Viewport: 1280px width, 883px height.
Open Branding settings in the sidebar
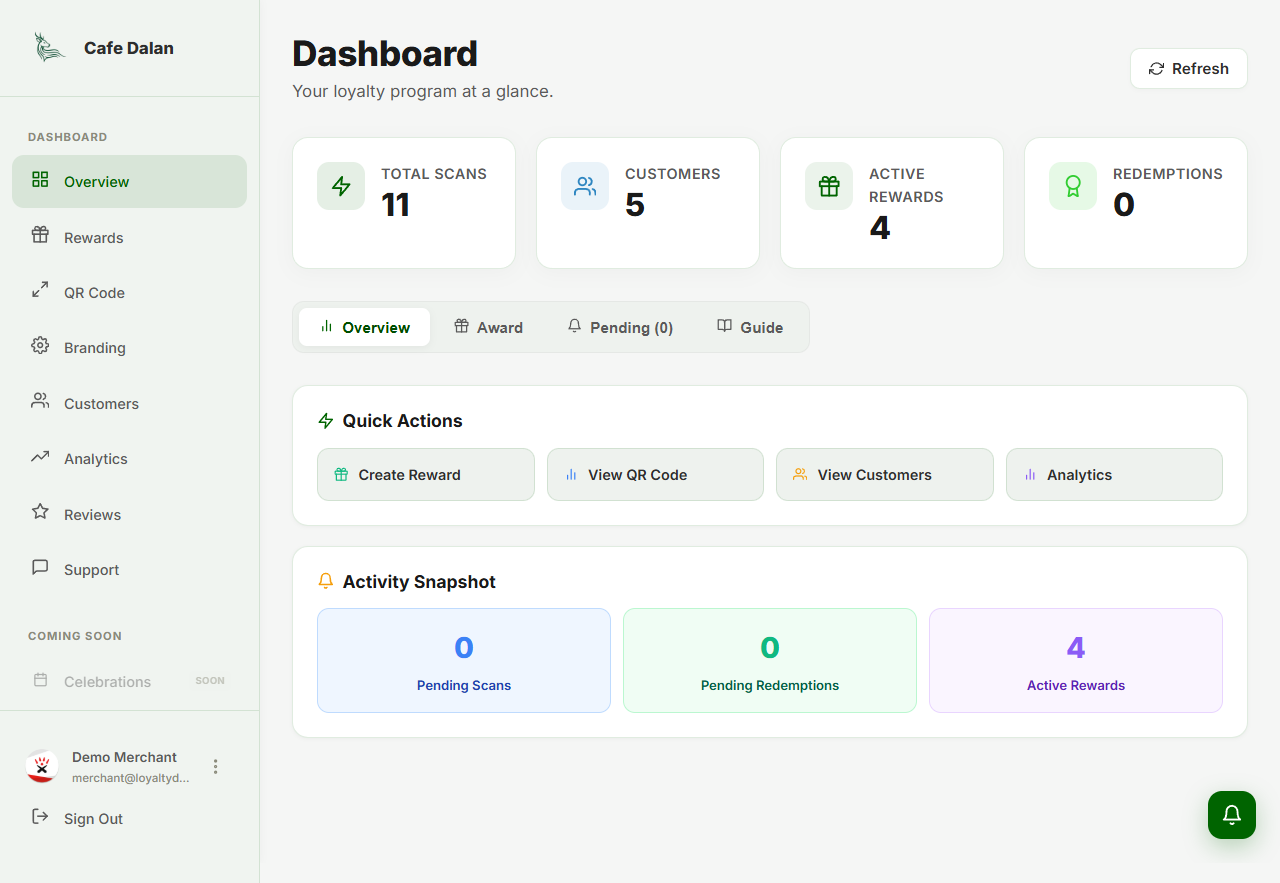click(94, 348)
